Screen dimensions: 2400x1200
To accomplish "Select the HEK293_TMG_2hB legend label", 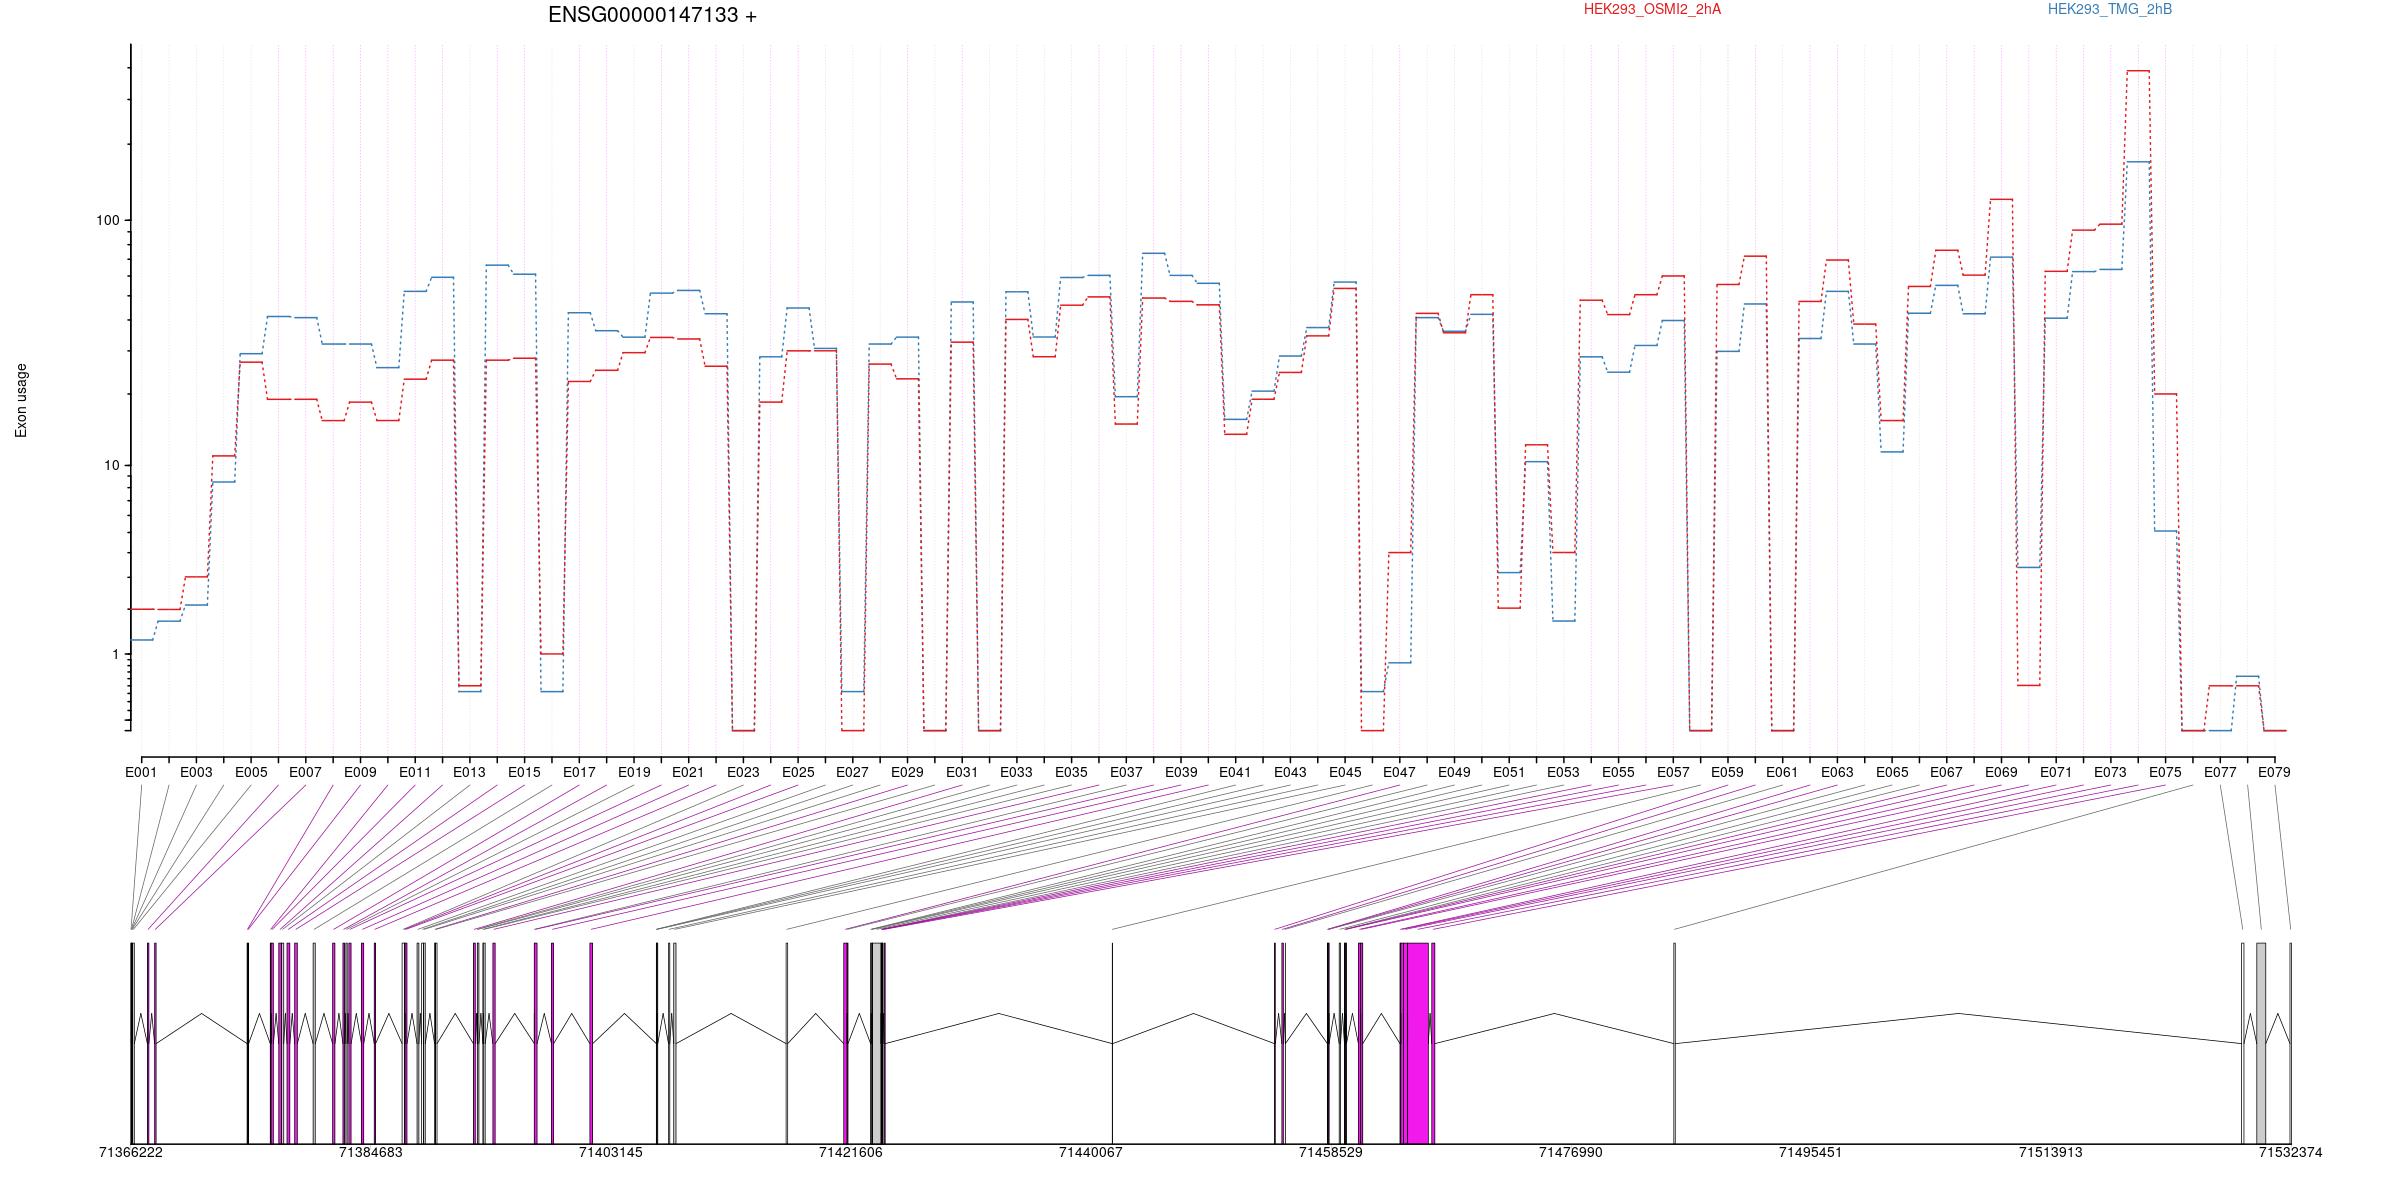I will click(2110, 9).
